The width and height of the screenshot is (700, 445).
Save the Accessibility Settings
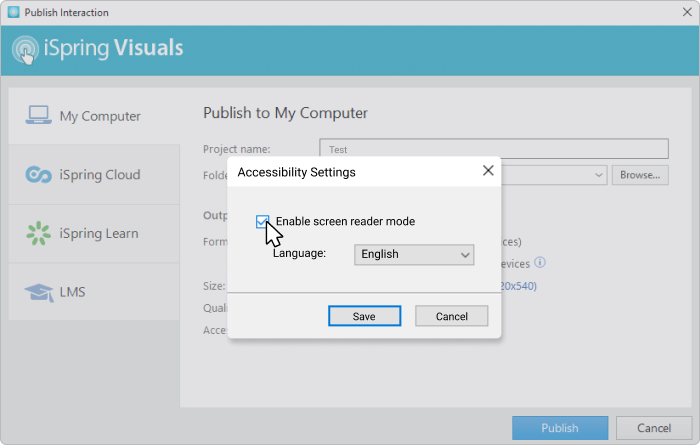click(364, 316)
